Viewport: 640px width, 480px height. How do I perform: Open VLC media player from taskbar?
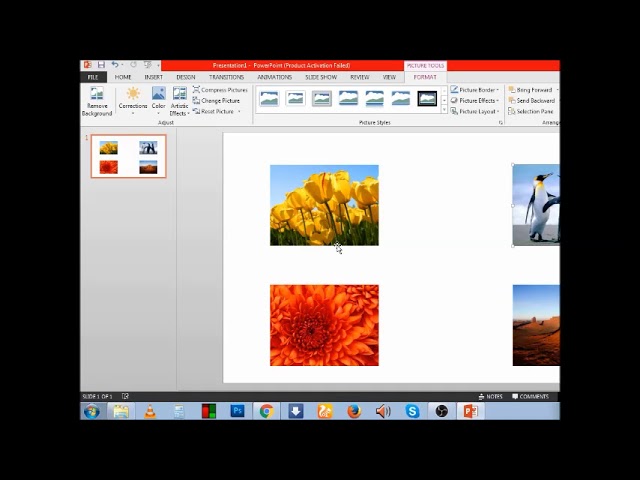pyautogui.click(x=150, y=411)
